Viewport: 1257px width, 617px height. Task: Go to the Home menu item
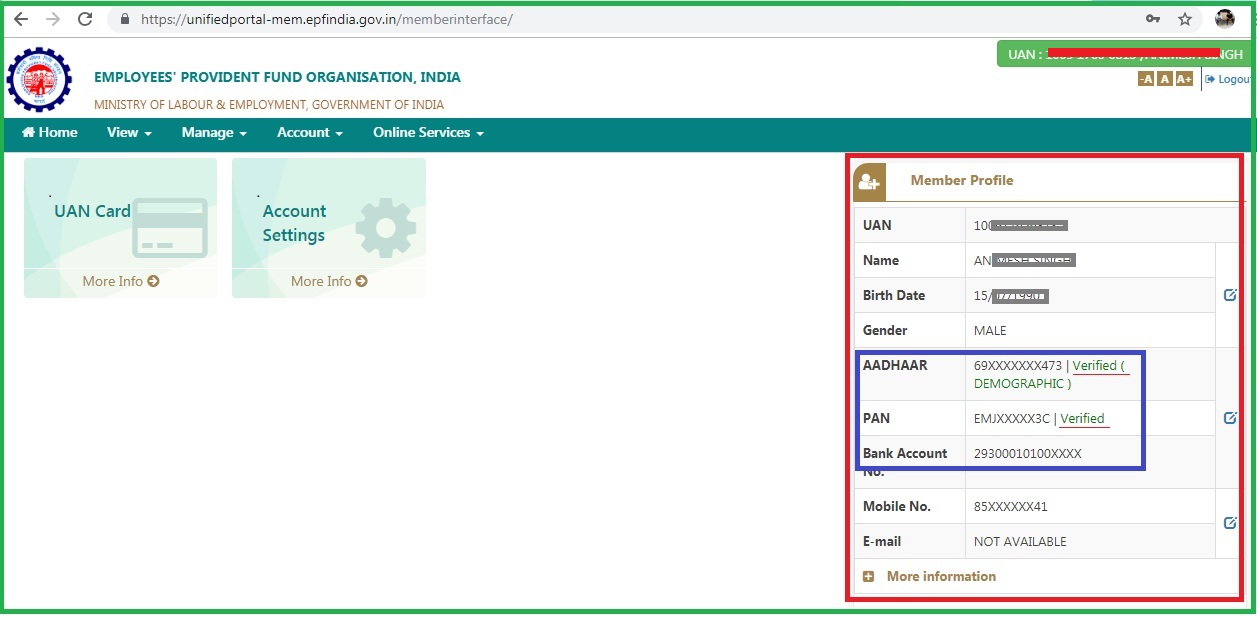tap(50, 133)
